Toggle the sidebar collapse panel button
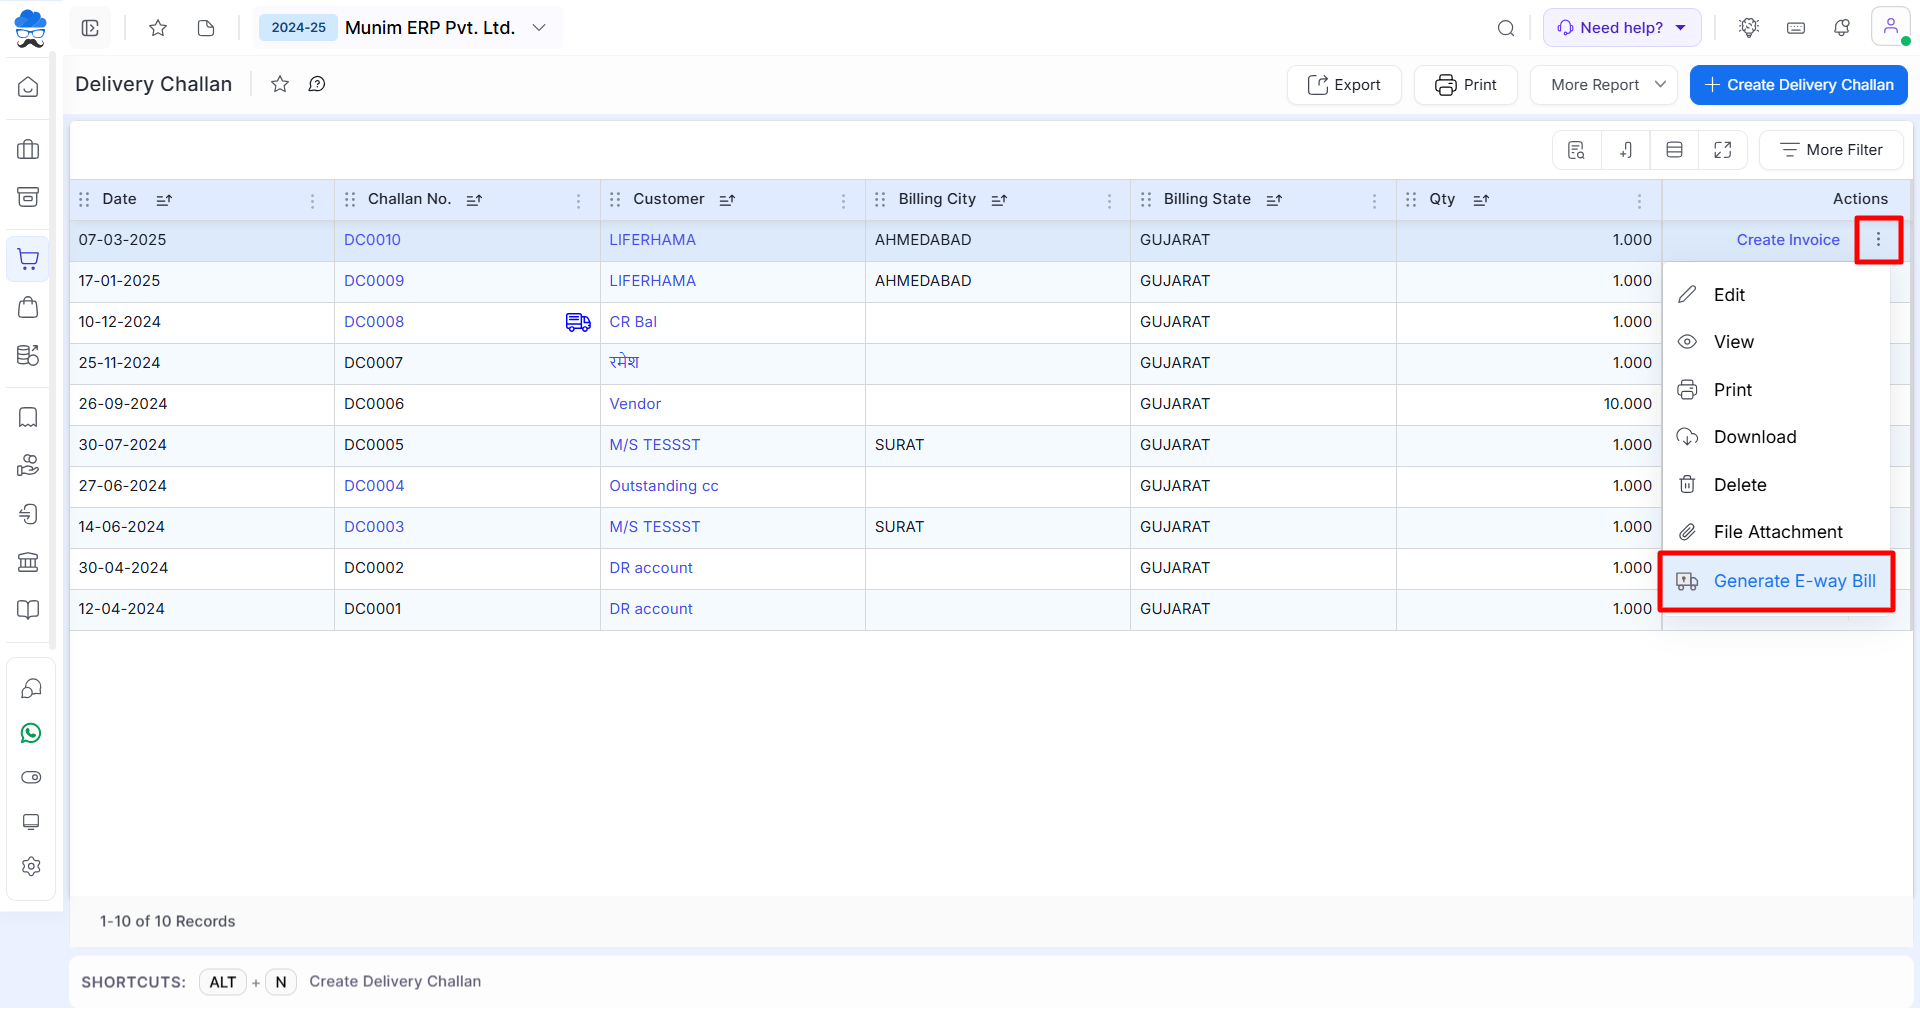Viewport: 1920px width, 1010px height. [90, 28]
